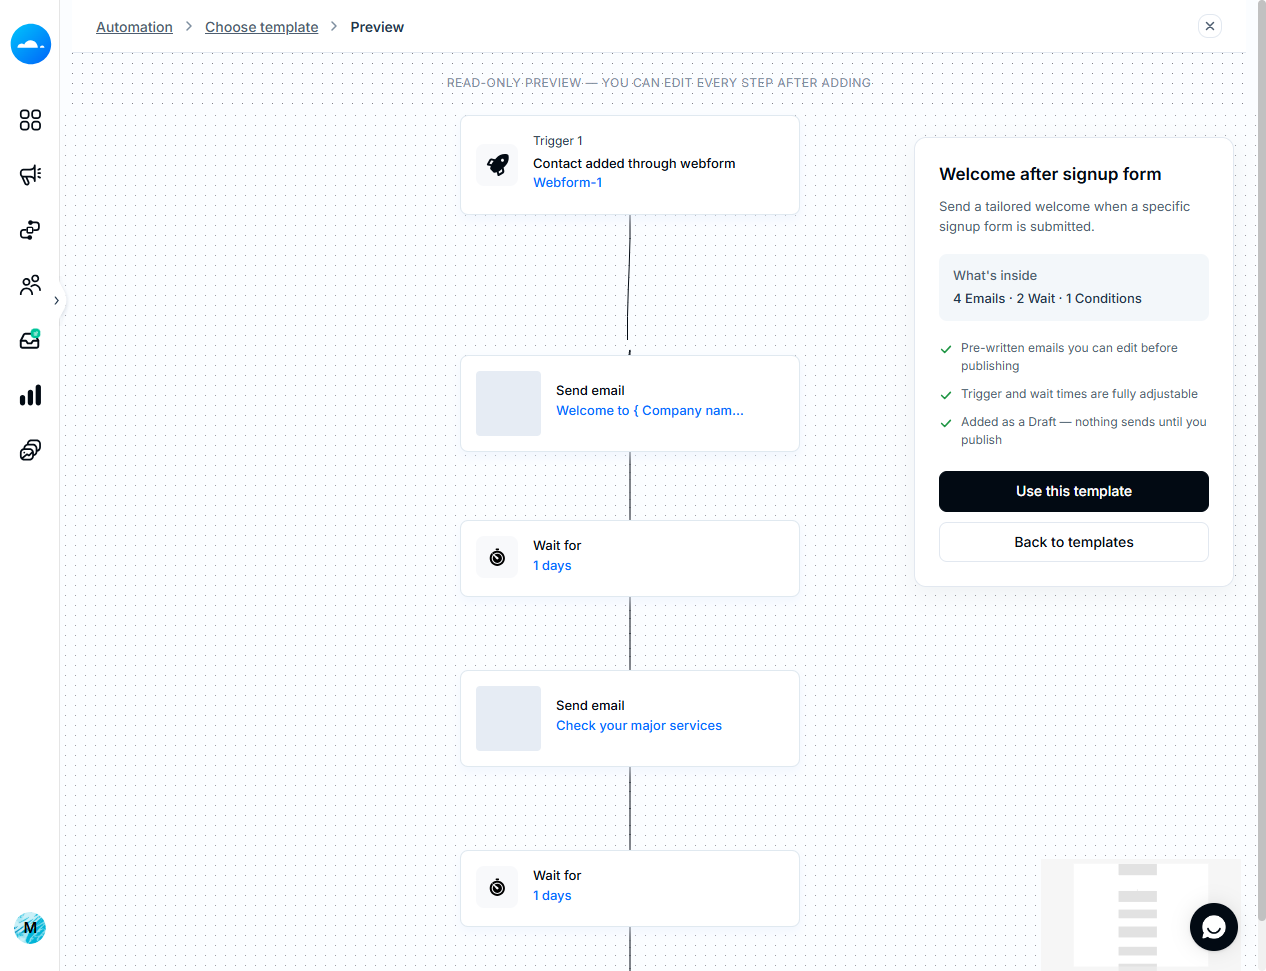Screen dimensions: 1266x971
Task: Click the rocket icon on Trigger 1
Action: tap(497, 164)
